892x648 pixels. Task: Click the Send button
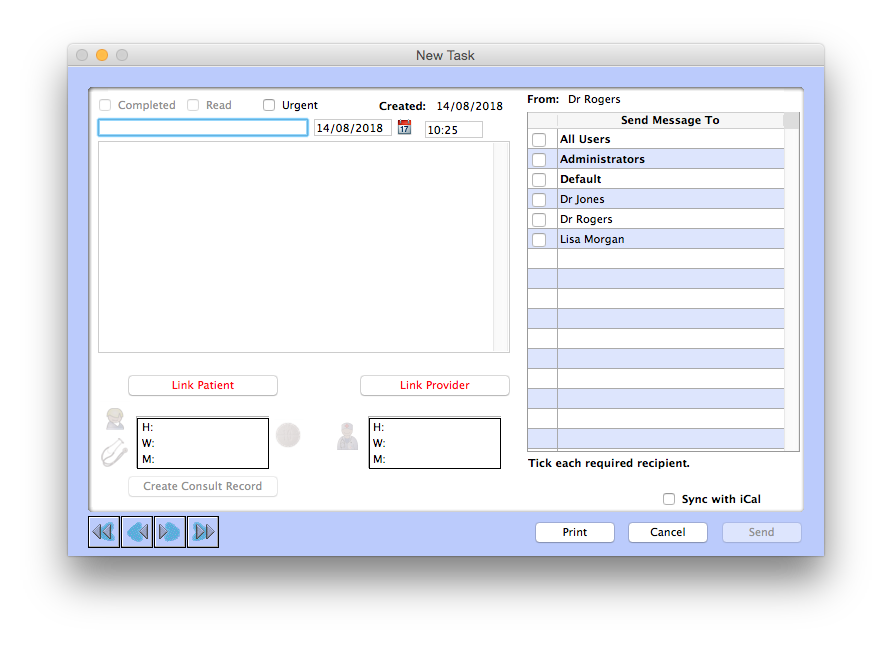click(762, 533)
